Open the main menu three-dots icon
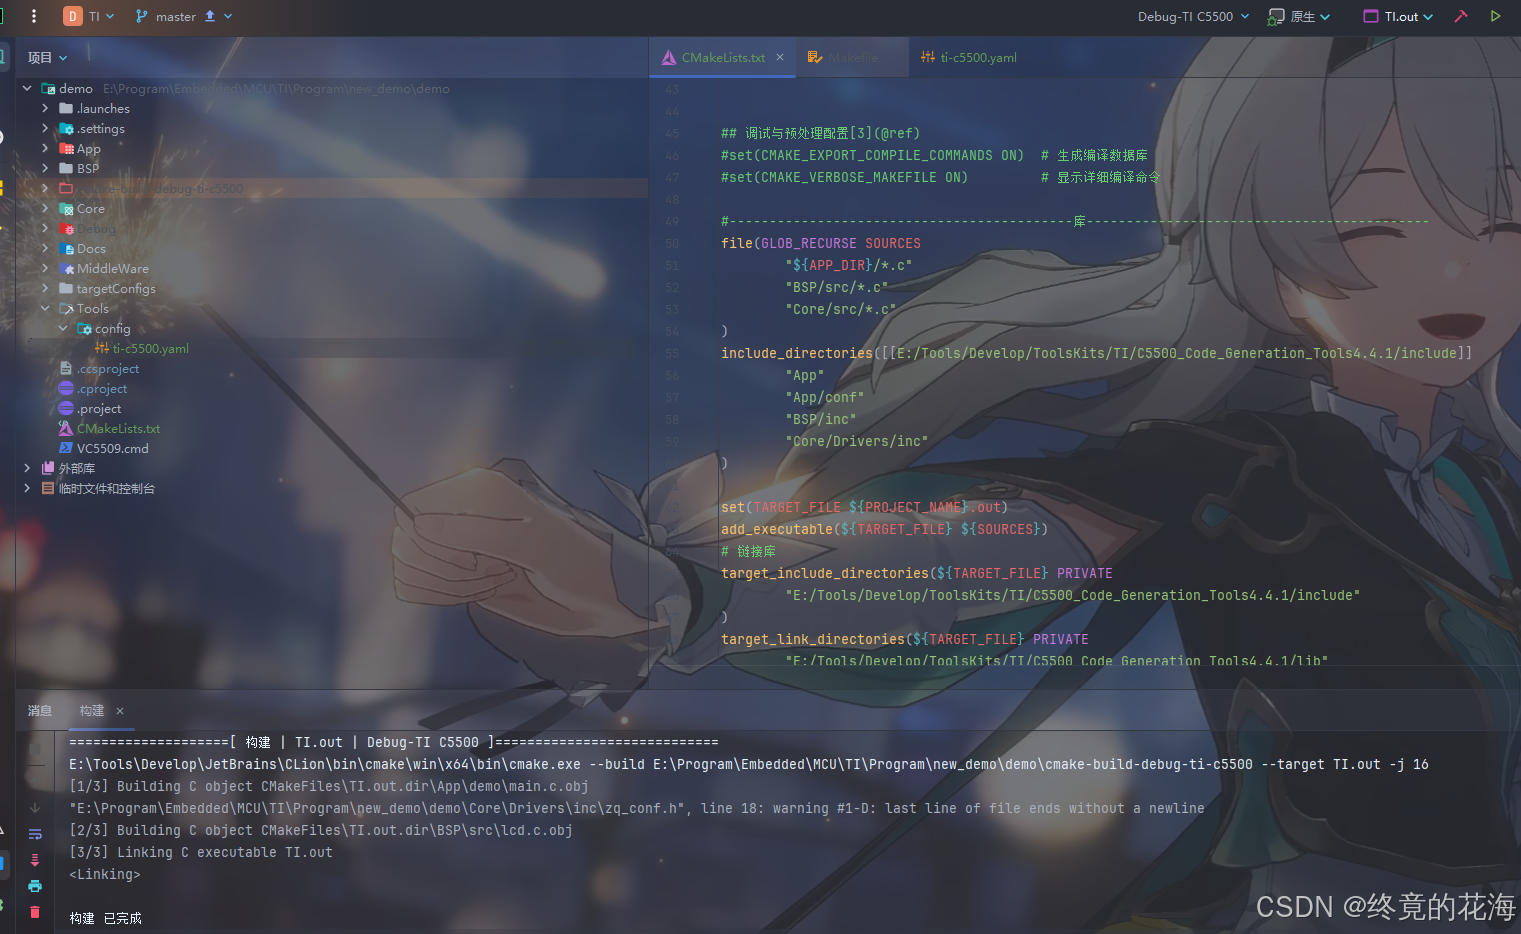The height and width of the screenshot is (934, 1521). coord(34,16)
